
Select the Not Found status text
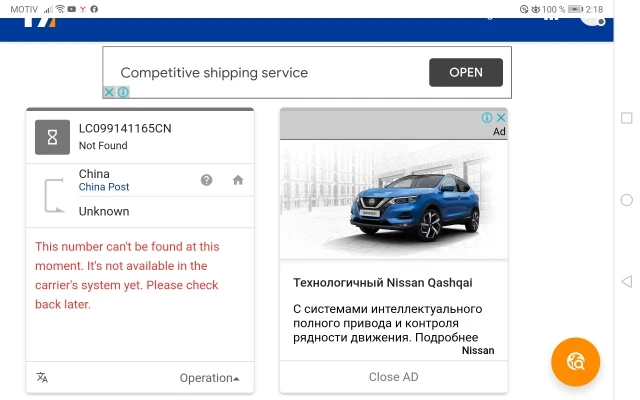click(x=103, y=146)
